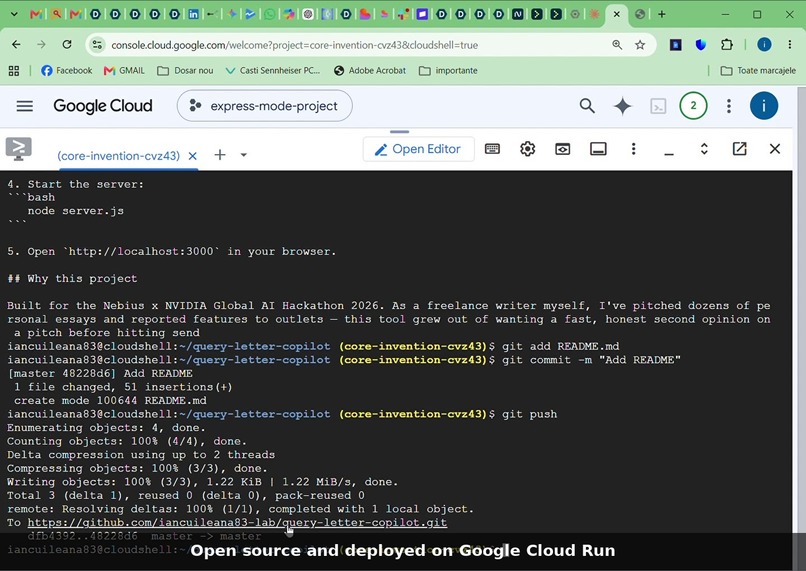Screen dimensions: 806x571
Task: Switch to the ChatGPT browser tab
Action: coord(307,14)
